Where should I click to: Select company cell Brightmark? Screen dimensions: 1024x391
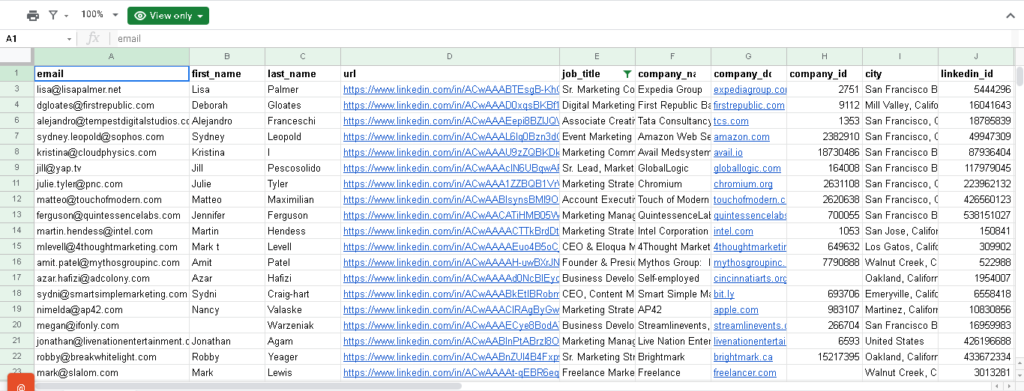click(673, 357)
